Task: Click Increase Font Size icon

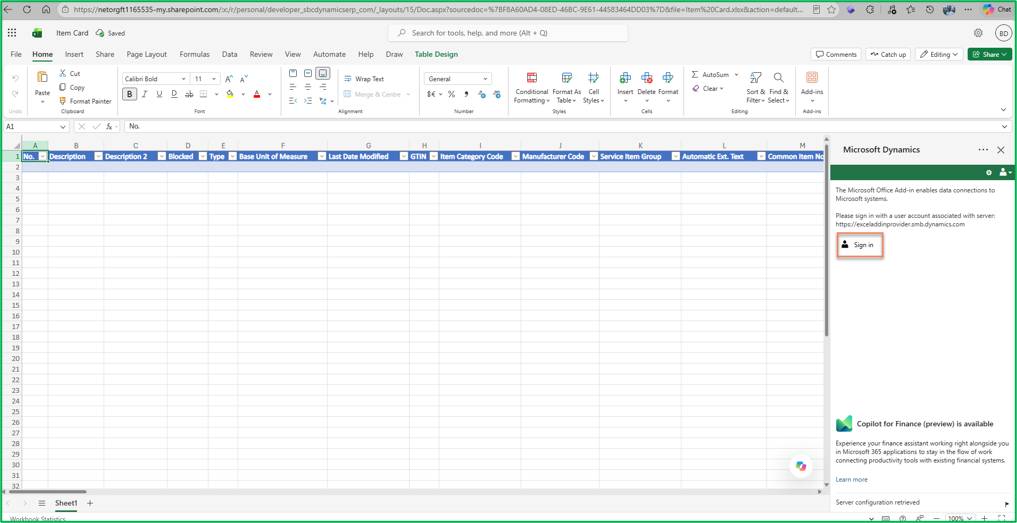Action: (229, 79)
